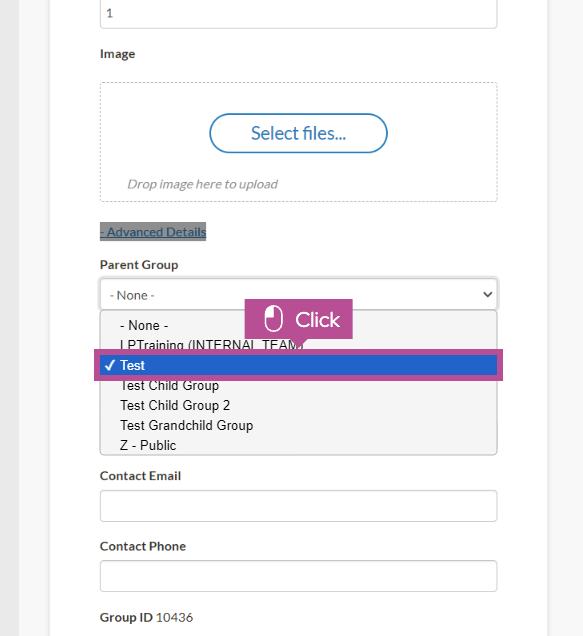
Task: Choose Test Child Group option
Action: [298, 386]
